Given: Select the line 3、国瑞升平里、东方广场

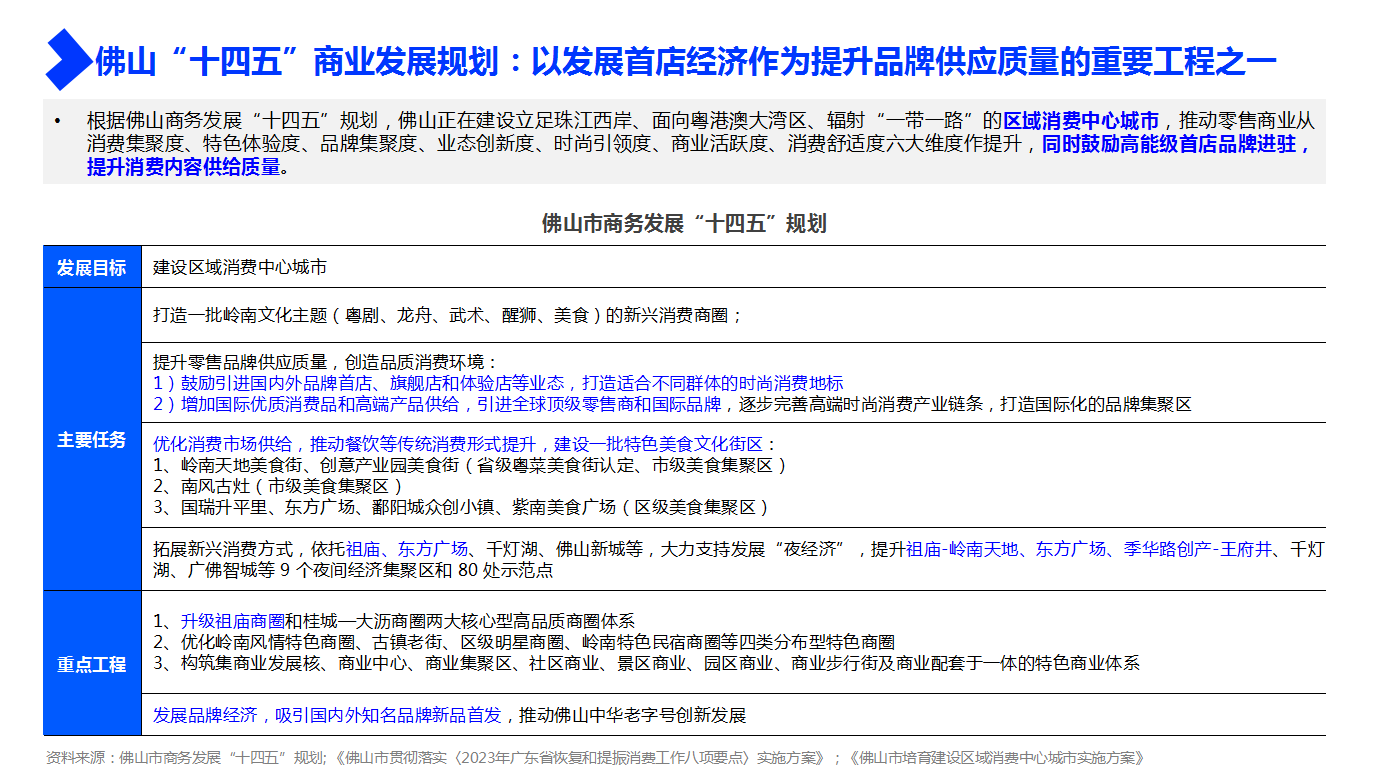Looking at the screenshot, I should (x=461, y=507).
